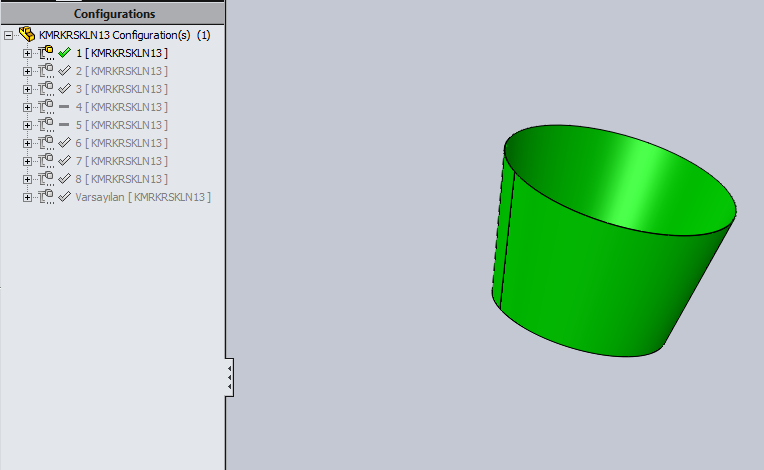Expand configuration 4 [KMRKRSKLN13]

click(x=27, y=107)
